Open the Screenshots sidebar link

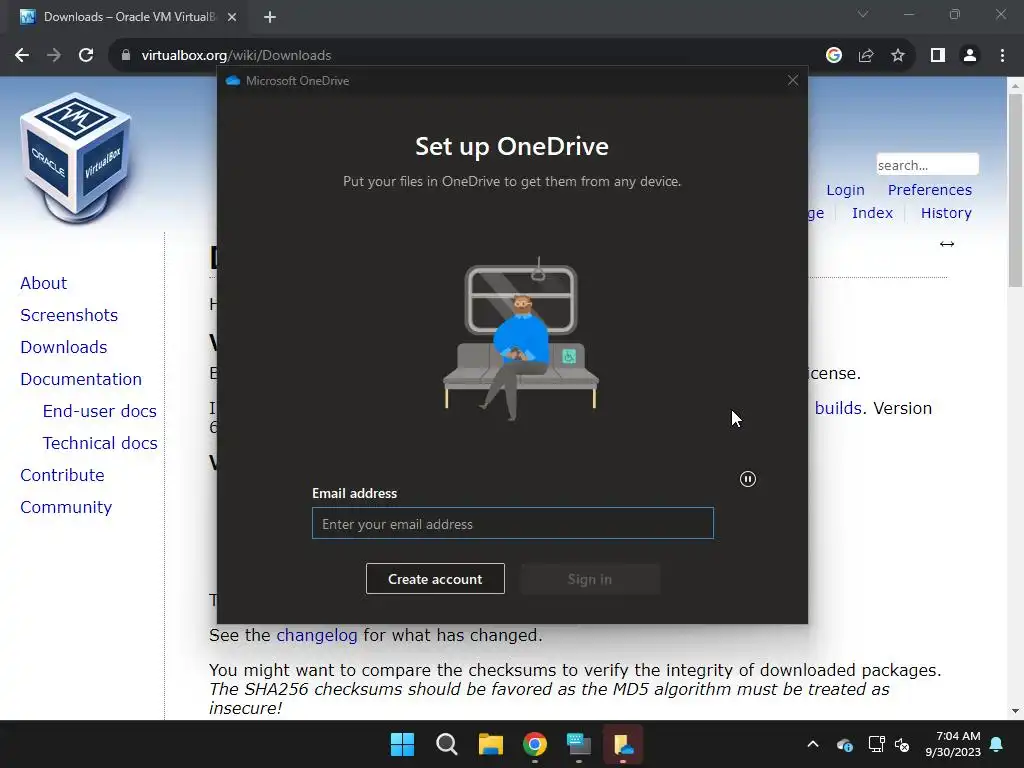(x=69, y=315)
